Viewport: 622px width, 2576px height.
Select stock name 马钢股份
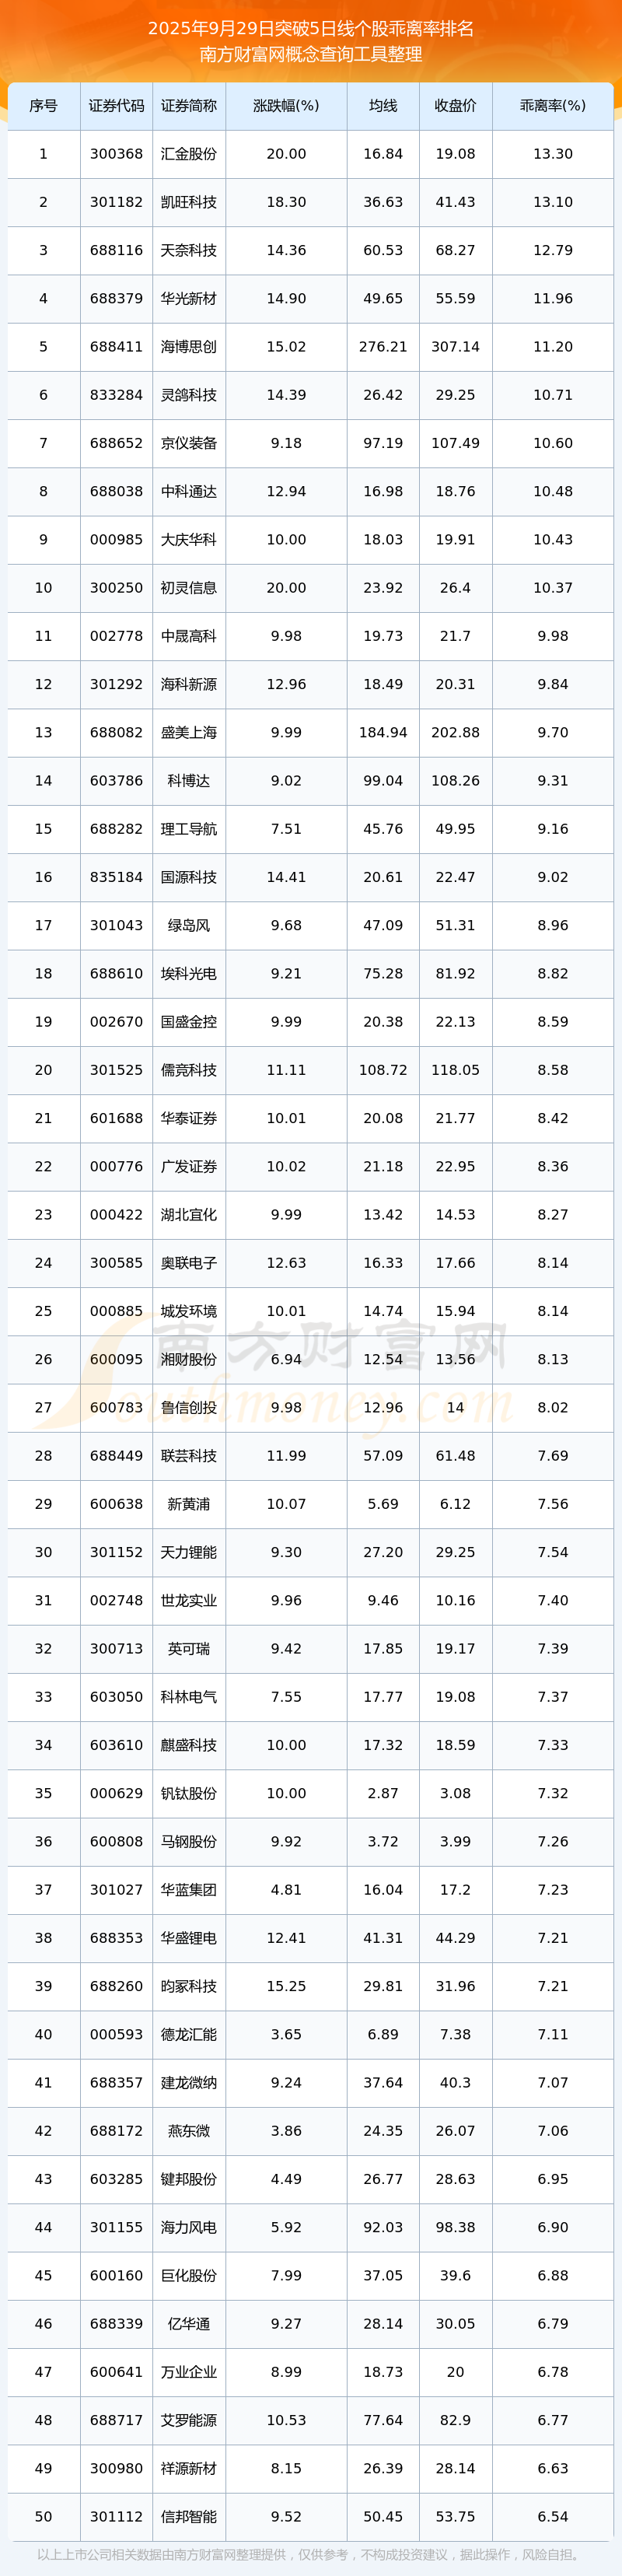tap(189, 1842)
